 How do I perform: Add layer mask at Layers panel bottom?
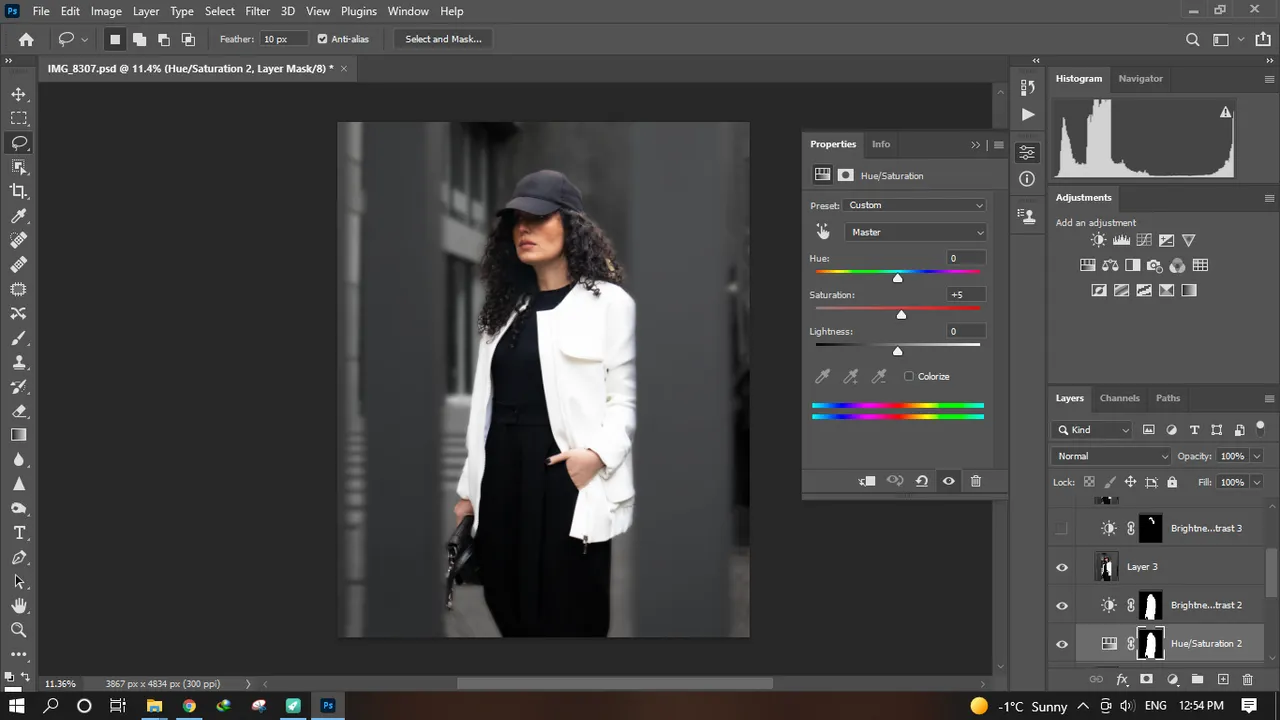(1147, 679)
